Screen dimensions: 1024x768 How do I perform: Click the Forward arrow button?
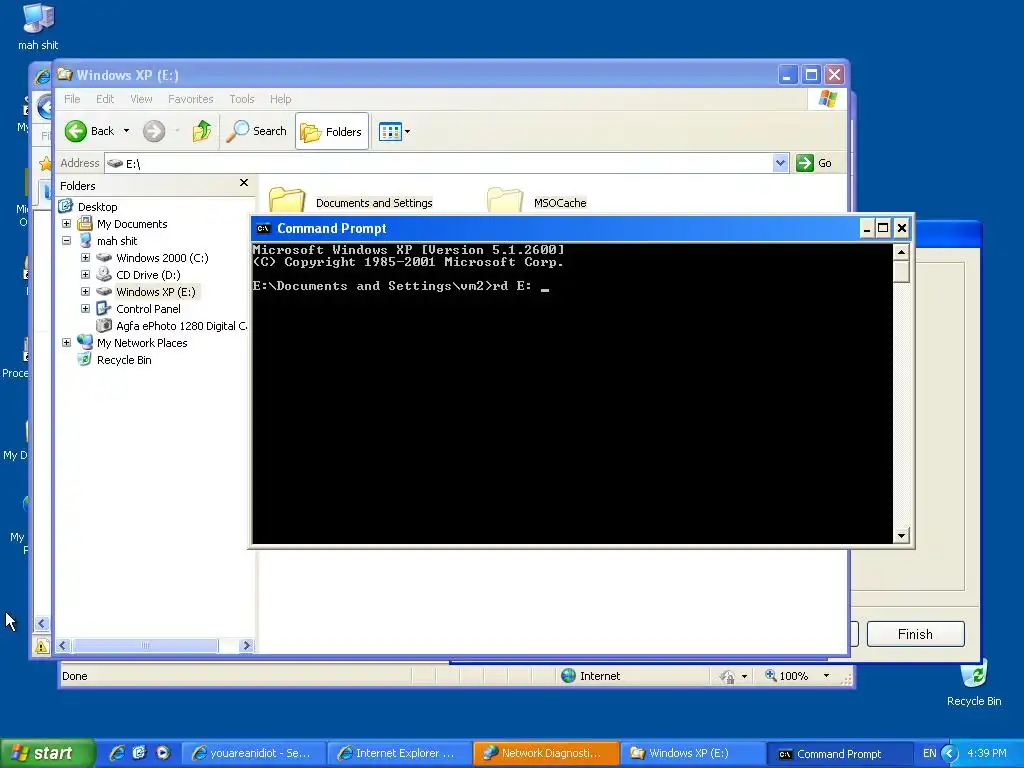tap(154, 131)
